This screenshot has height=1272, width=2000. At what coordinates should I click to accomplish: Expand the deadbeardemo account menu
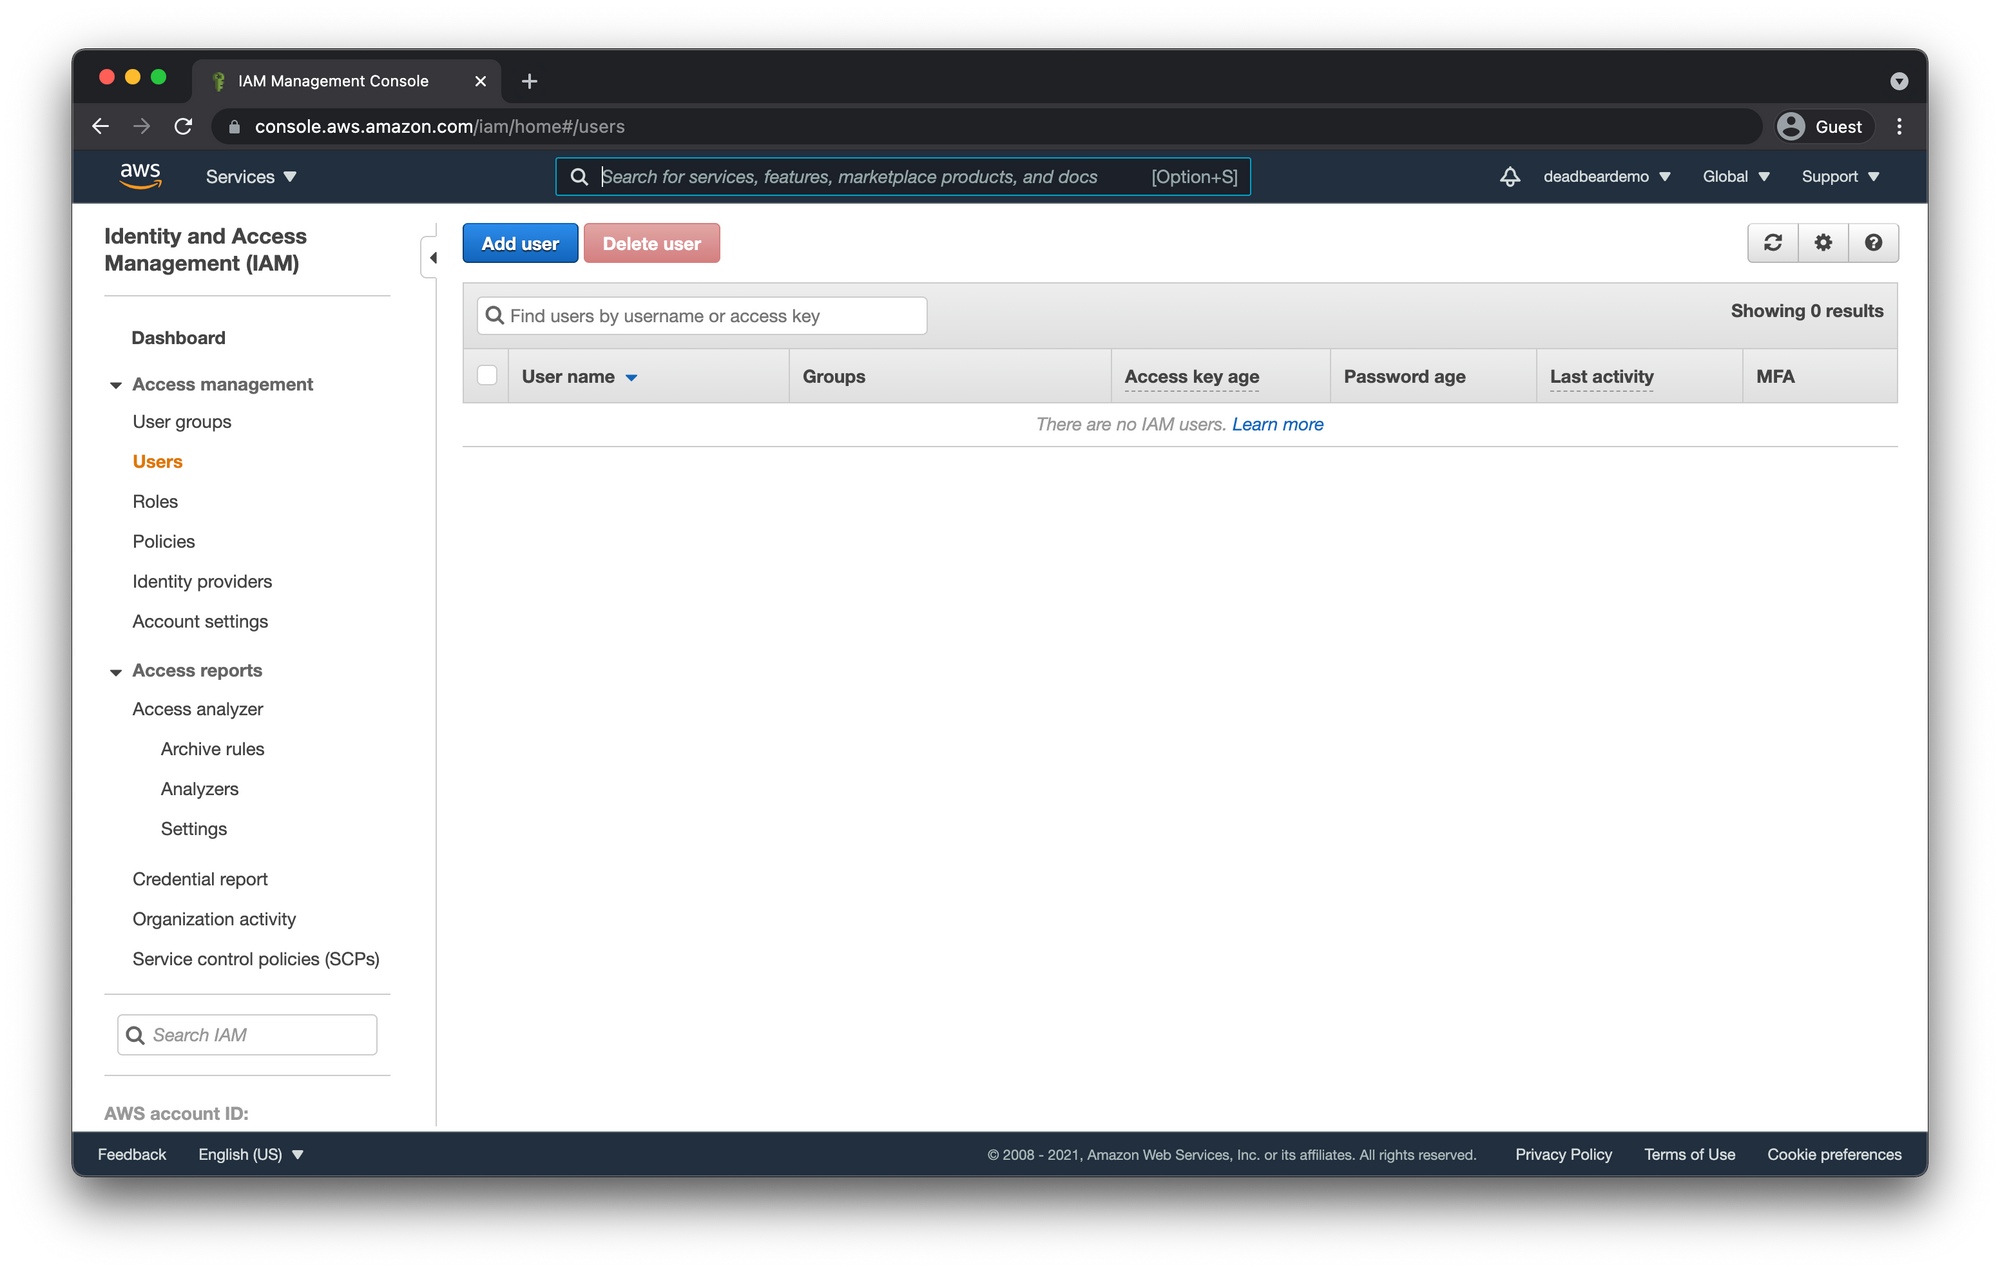1606,177
